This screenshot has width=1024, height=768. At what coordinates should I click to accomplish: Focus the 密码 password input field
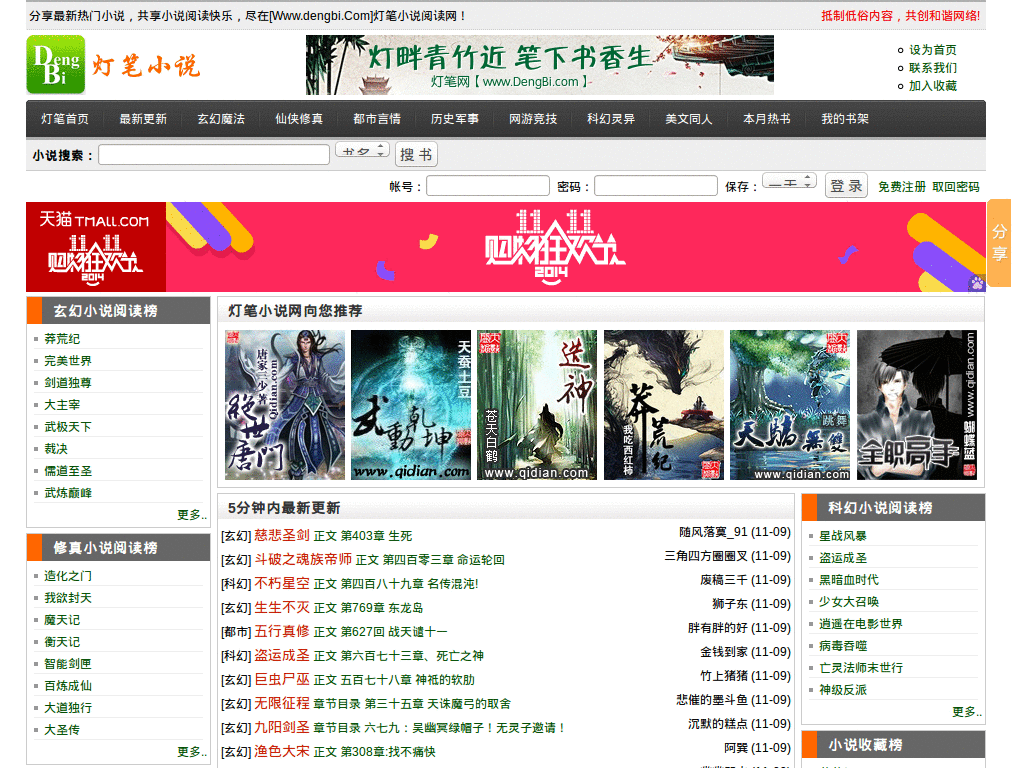pyautogui.click(x=656, y=186)
